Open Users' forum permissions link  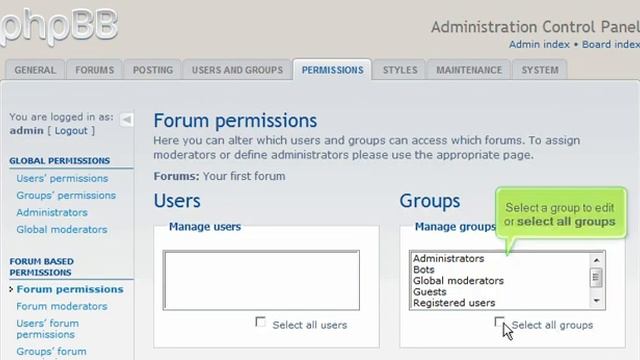click(48, 329)
